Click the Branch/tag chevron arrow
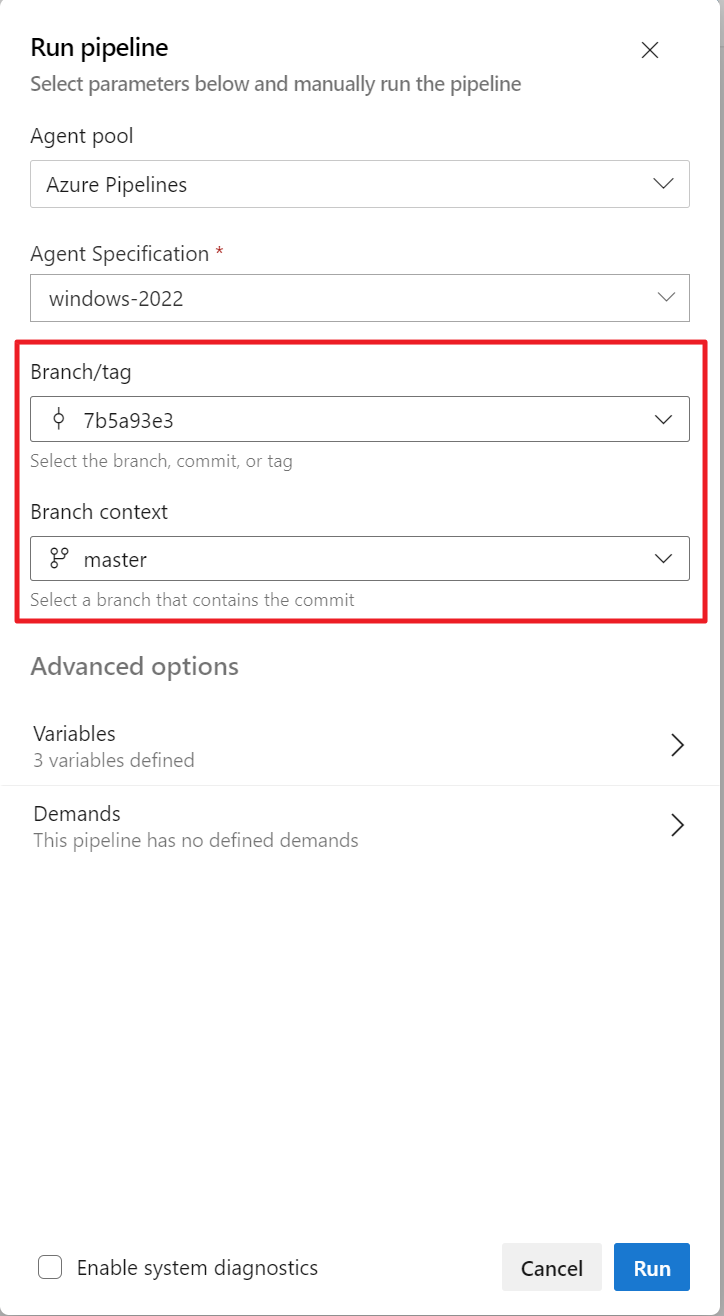 click(x=663, y=420)
